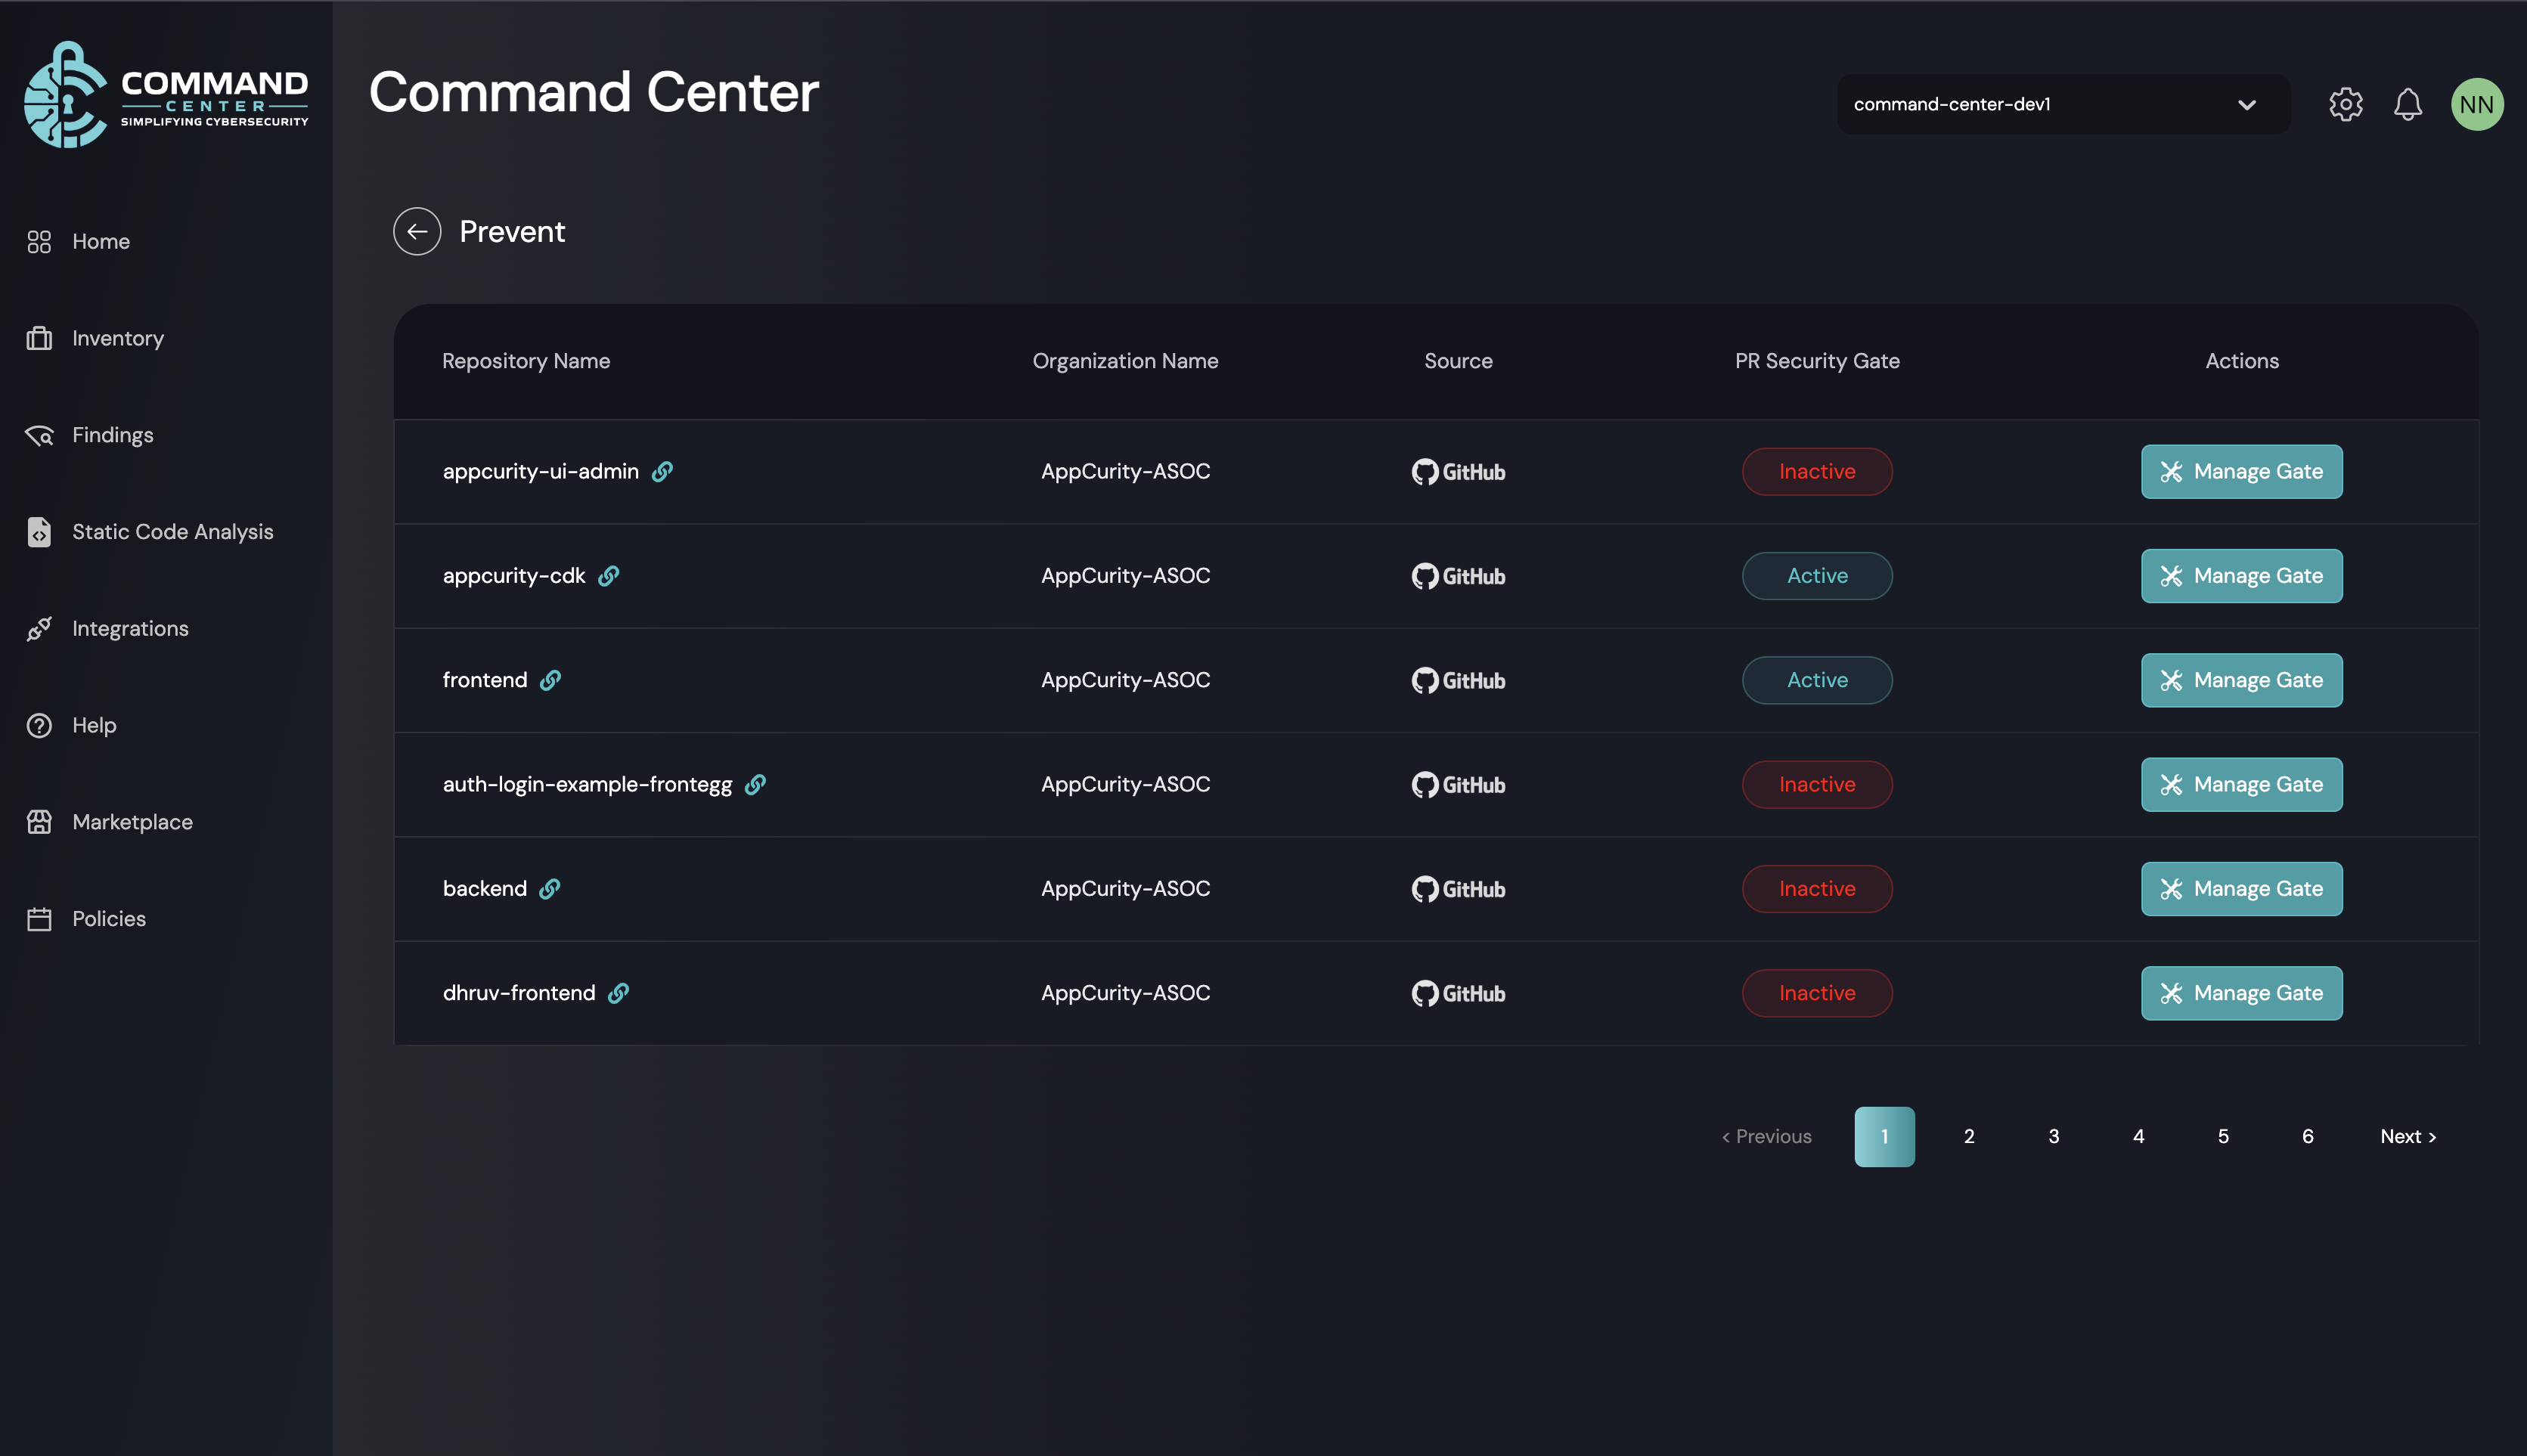Image resolution: width=2527 pixels, height=1456 pixels.
Task: Click Manage Gate for frontend repository
Action: (2241, 680)
